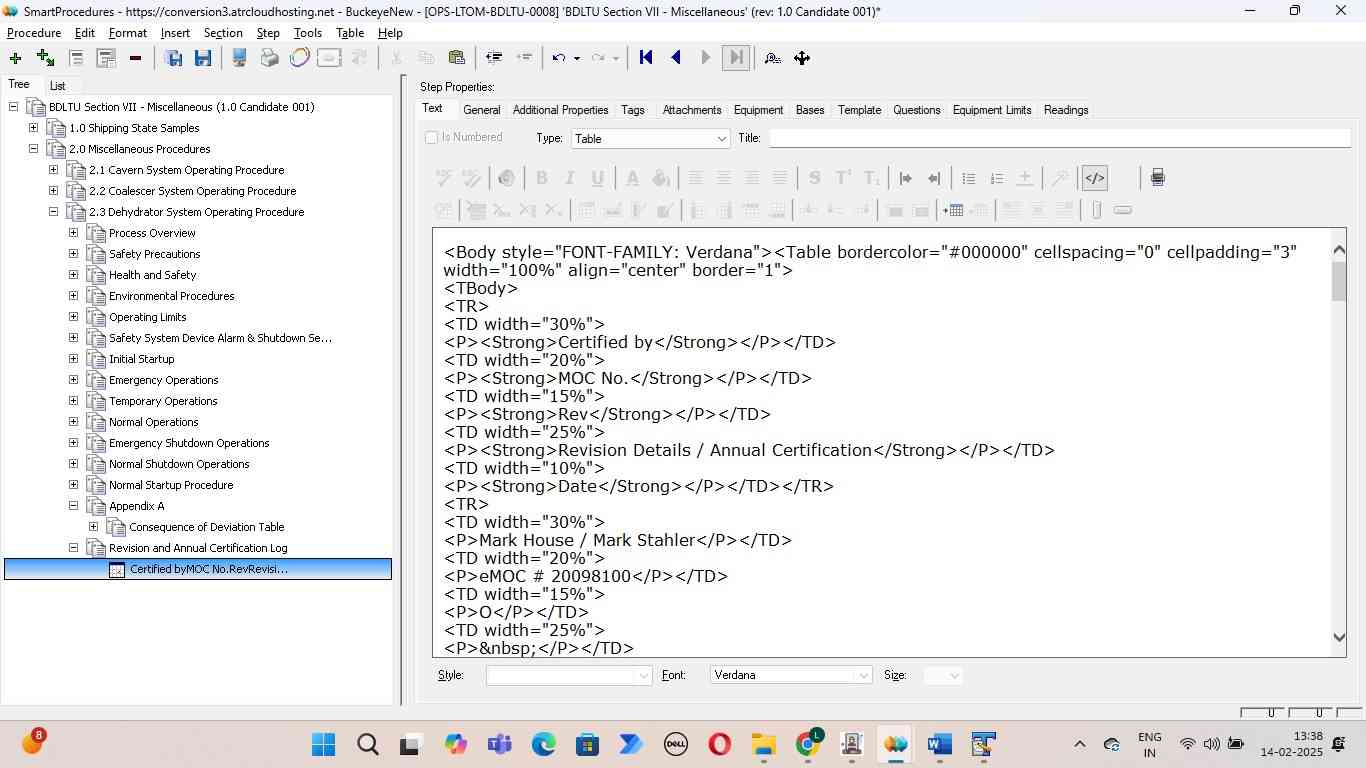The image size is (1366, 768).
Task: Click the green plus with arrow sub-step icon
Action: (45, 58)
